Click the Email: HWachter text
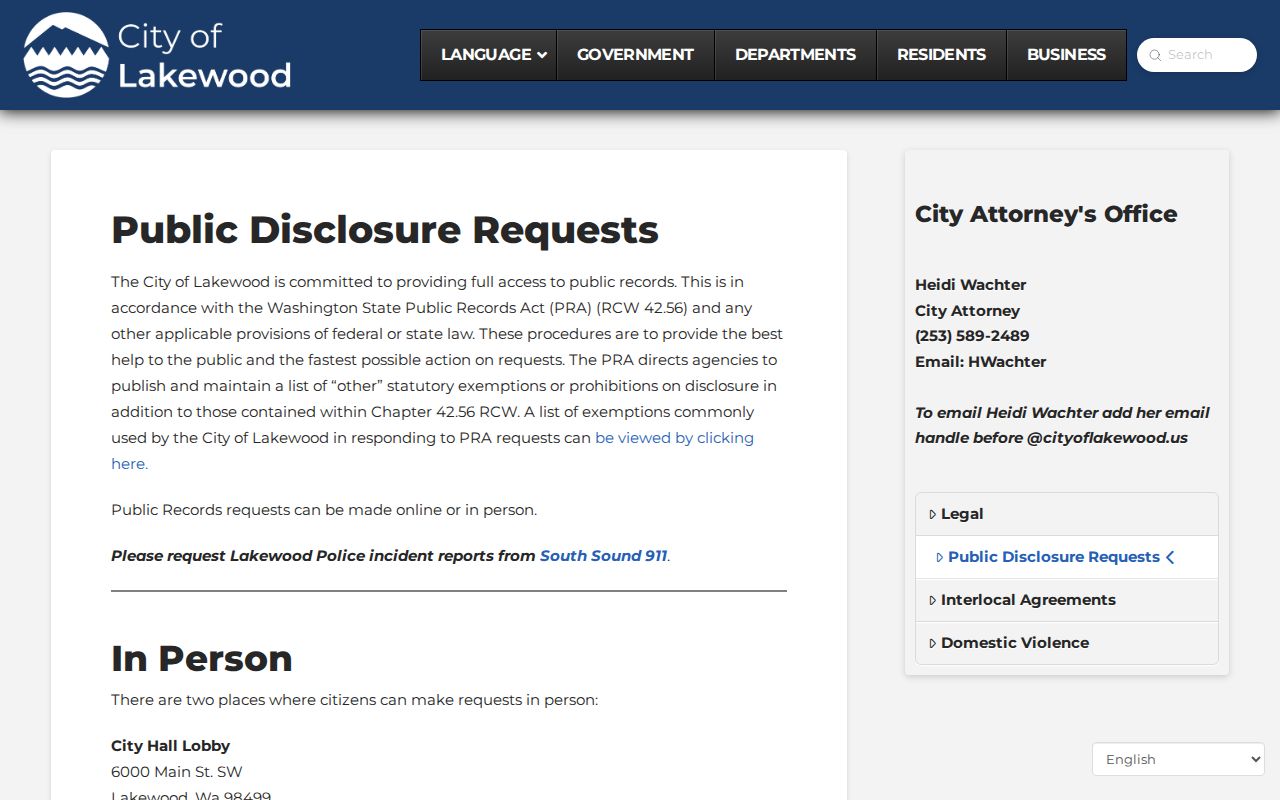This screenshot has width=1280, height=800. (x=980, y=362)
